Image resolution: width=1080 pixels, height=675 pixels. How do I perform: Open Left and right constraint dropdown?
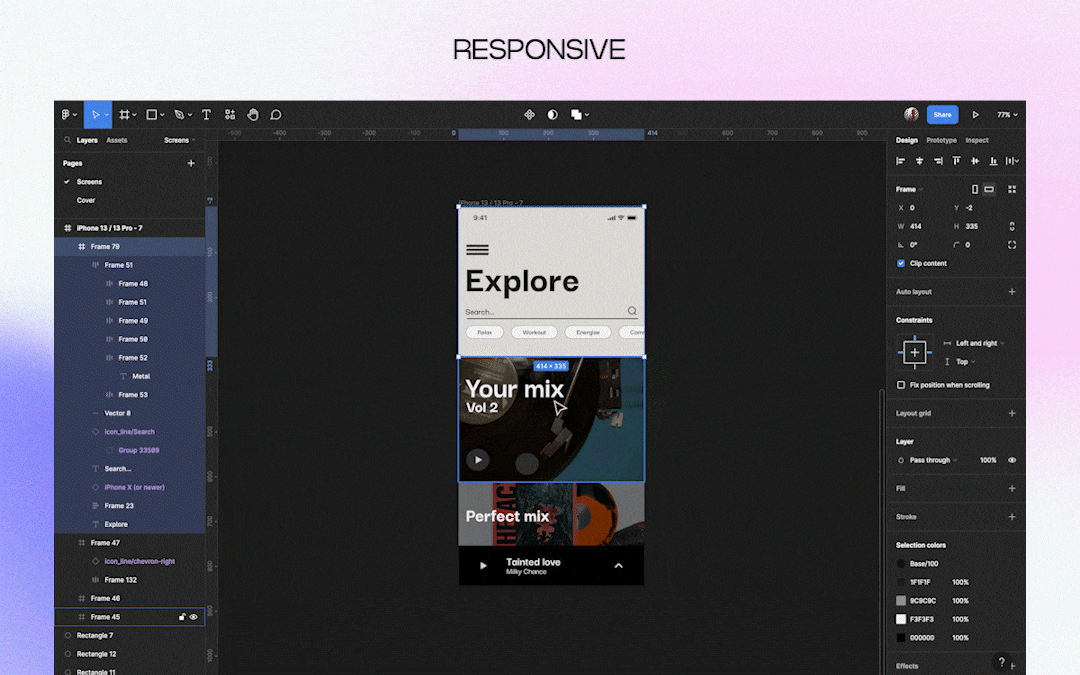click(979, 343)
